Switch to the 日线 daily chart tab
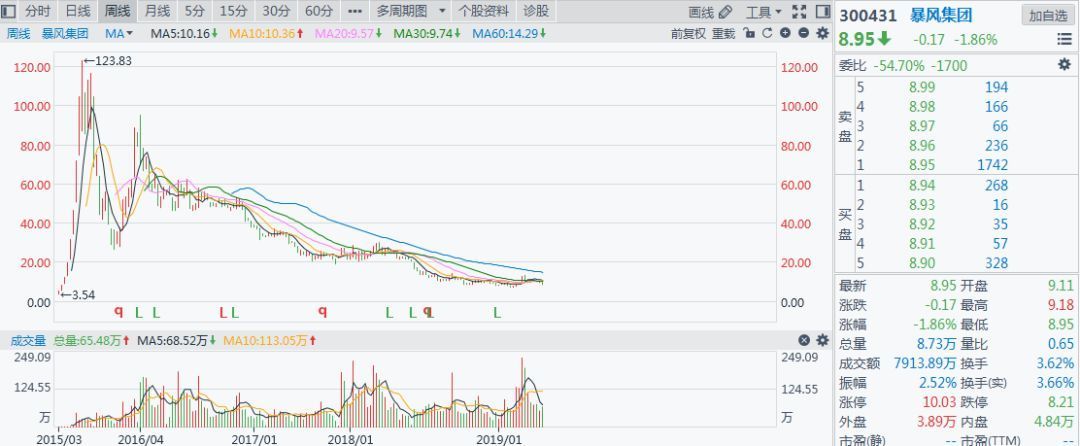 (78, 11)
